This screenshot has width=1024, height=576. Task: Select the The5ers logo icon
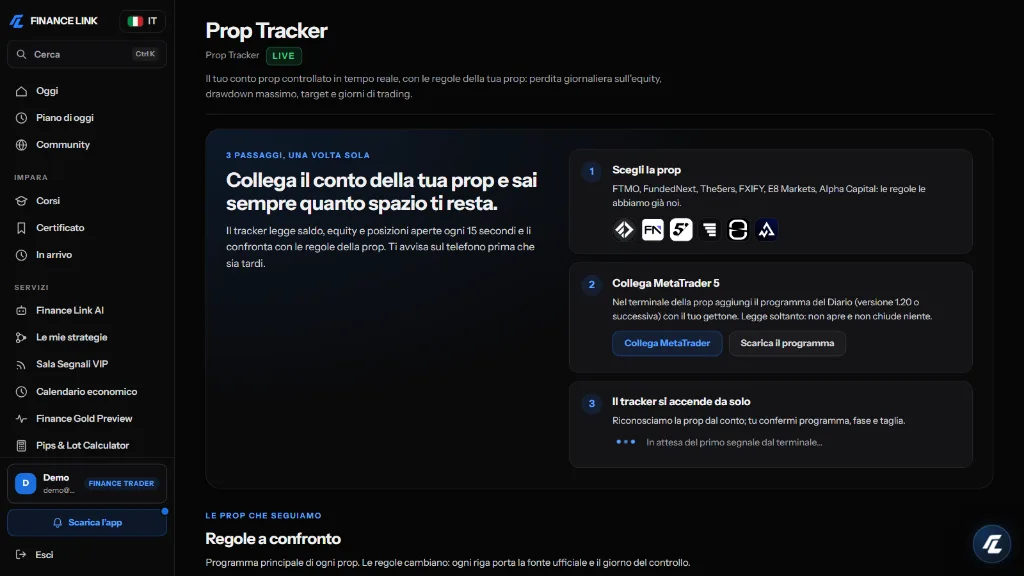pyautogui.click(x=681, y=230)
